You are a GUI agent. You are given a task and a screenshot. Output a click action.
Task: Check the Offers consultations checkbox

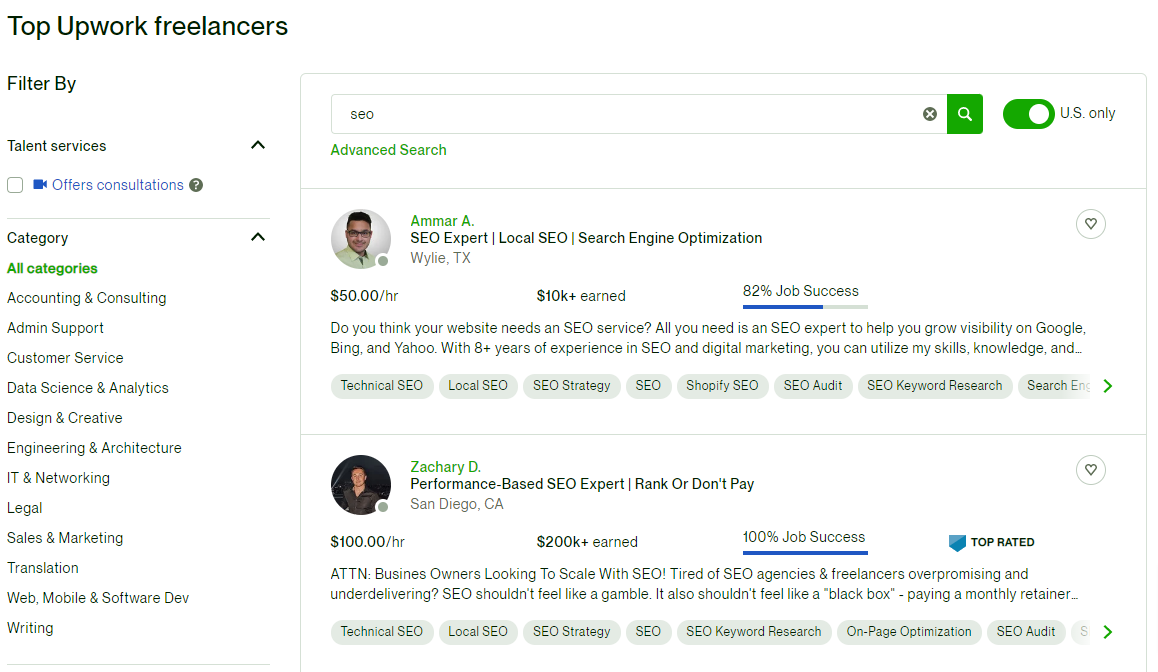[x=16, y=185]
